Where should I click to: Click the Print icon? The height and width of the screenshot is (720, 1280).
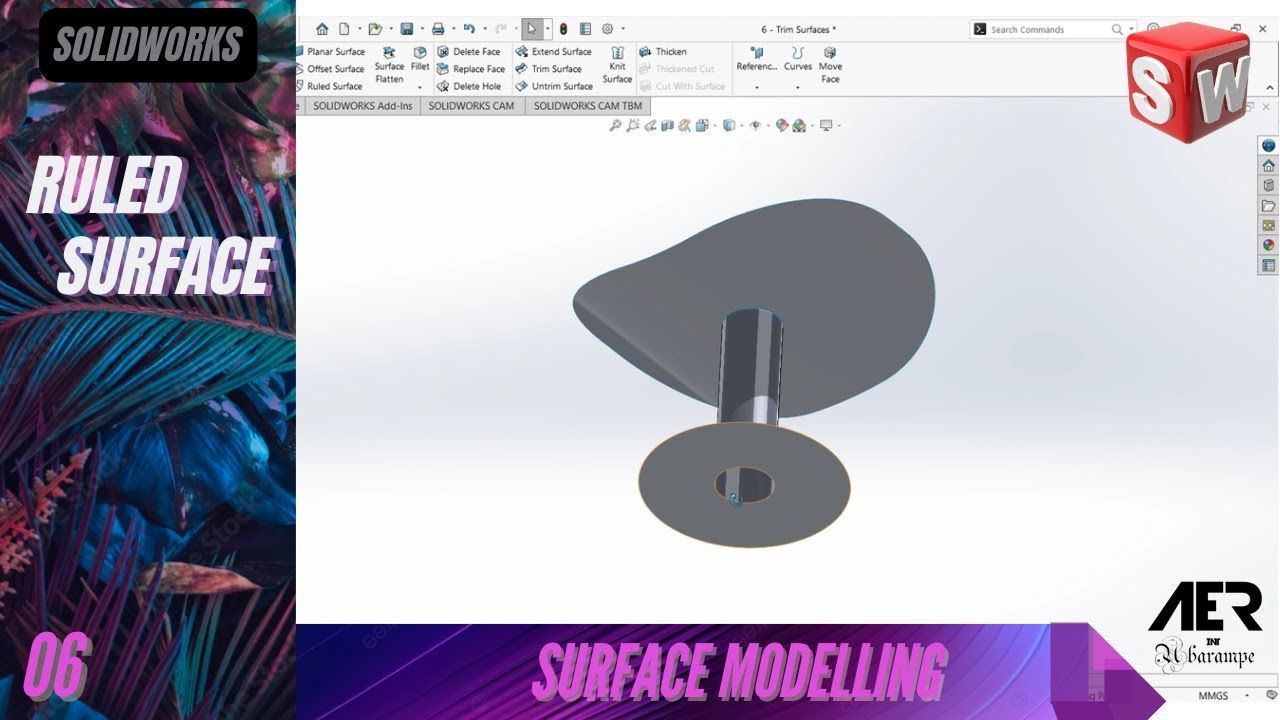(x=438, y=29)
